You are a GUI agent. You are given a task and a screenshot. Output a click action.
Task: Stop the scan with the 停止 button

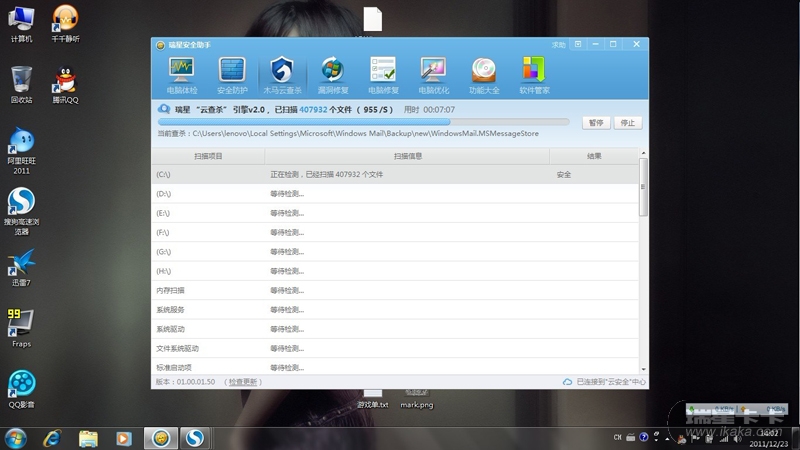click(628, 123)
